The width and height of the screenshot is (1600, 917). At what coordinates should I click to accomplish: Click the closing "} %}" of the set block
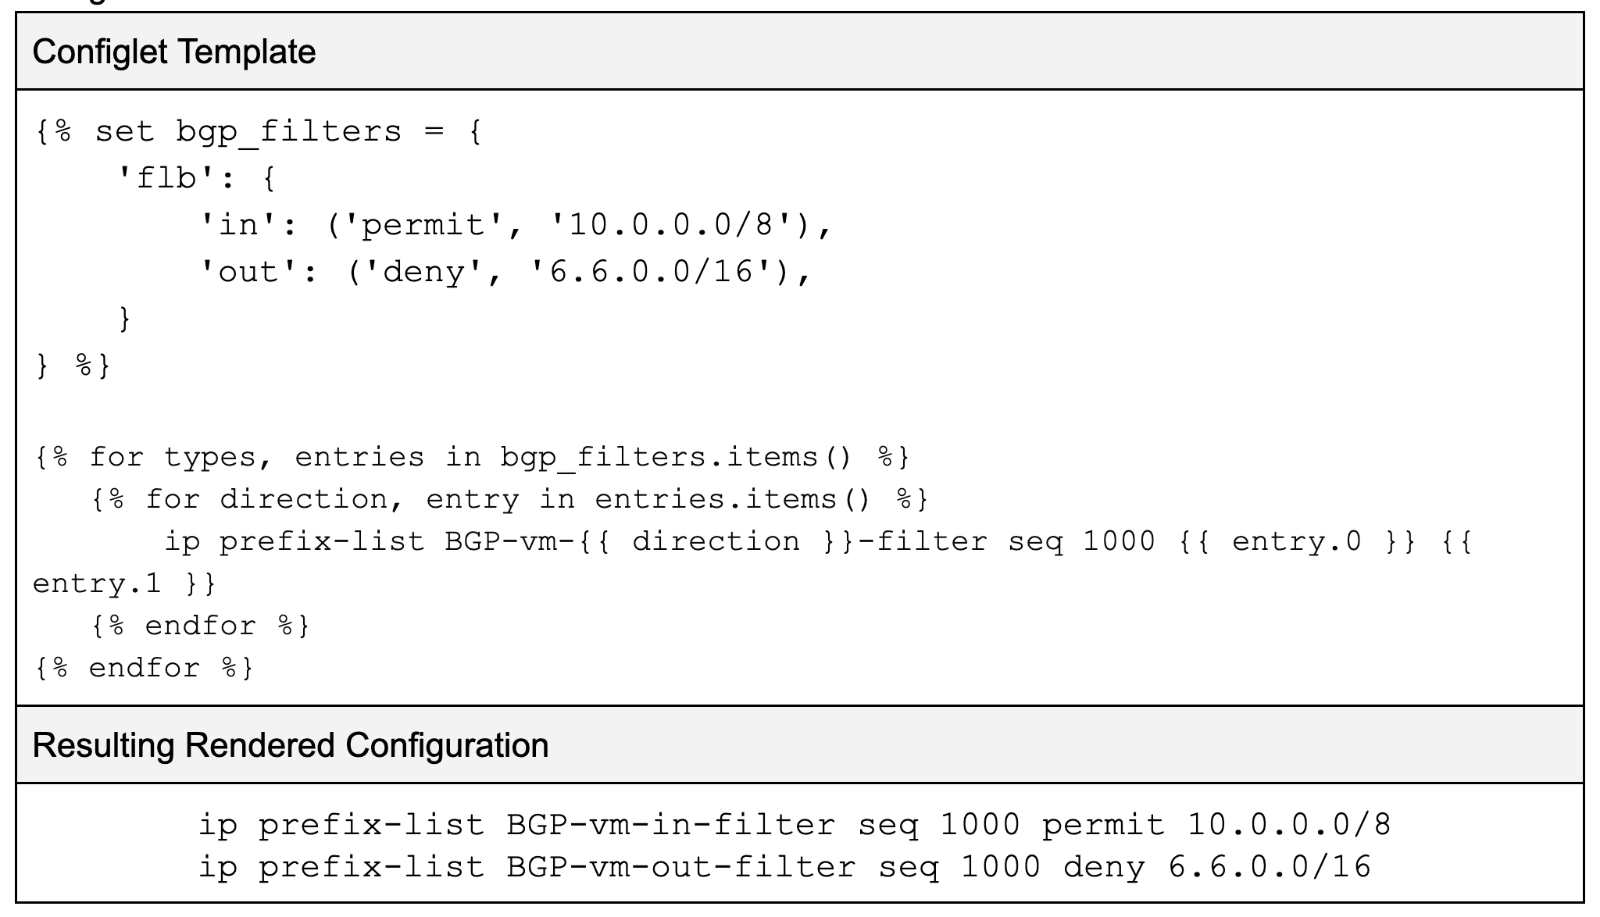[72, 365]
